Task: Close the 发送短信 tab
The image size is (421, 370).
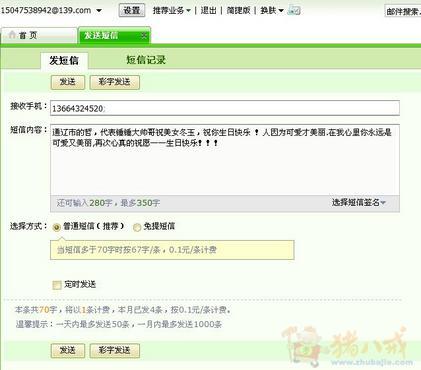Action: [144, 35]
